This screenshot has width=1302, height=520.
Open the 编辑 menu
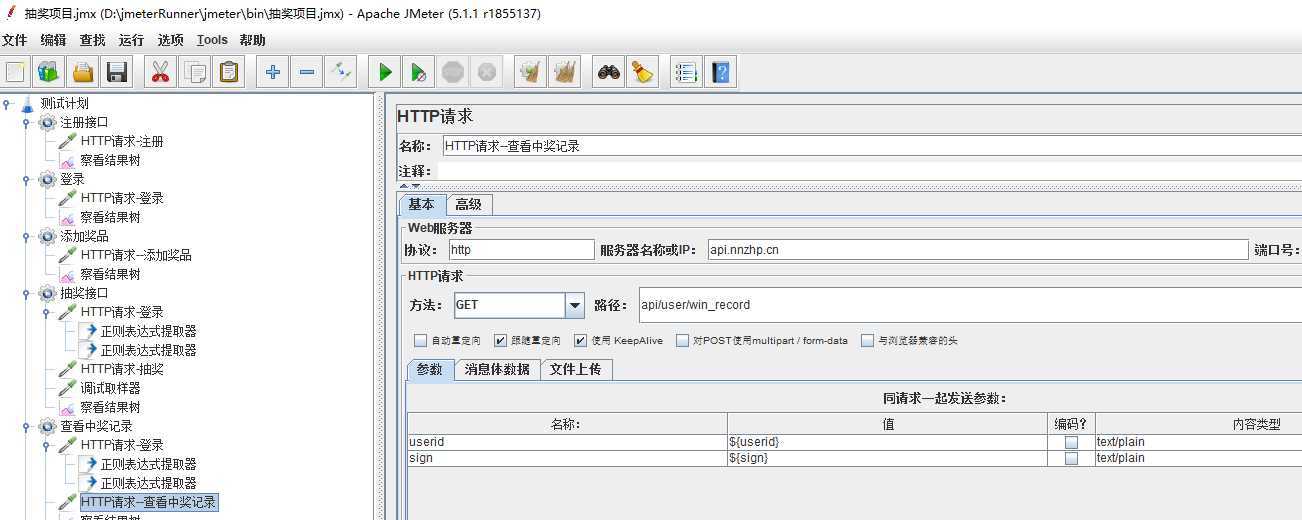coord(54,40)
